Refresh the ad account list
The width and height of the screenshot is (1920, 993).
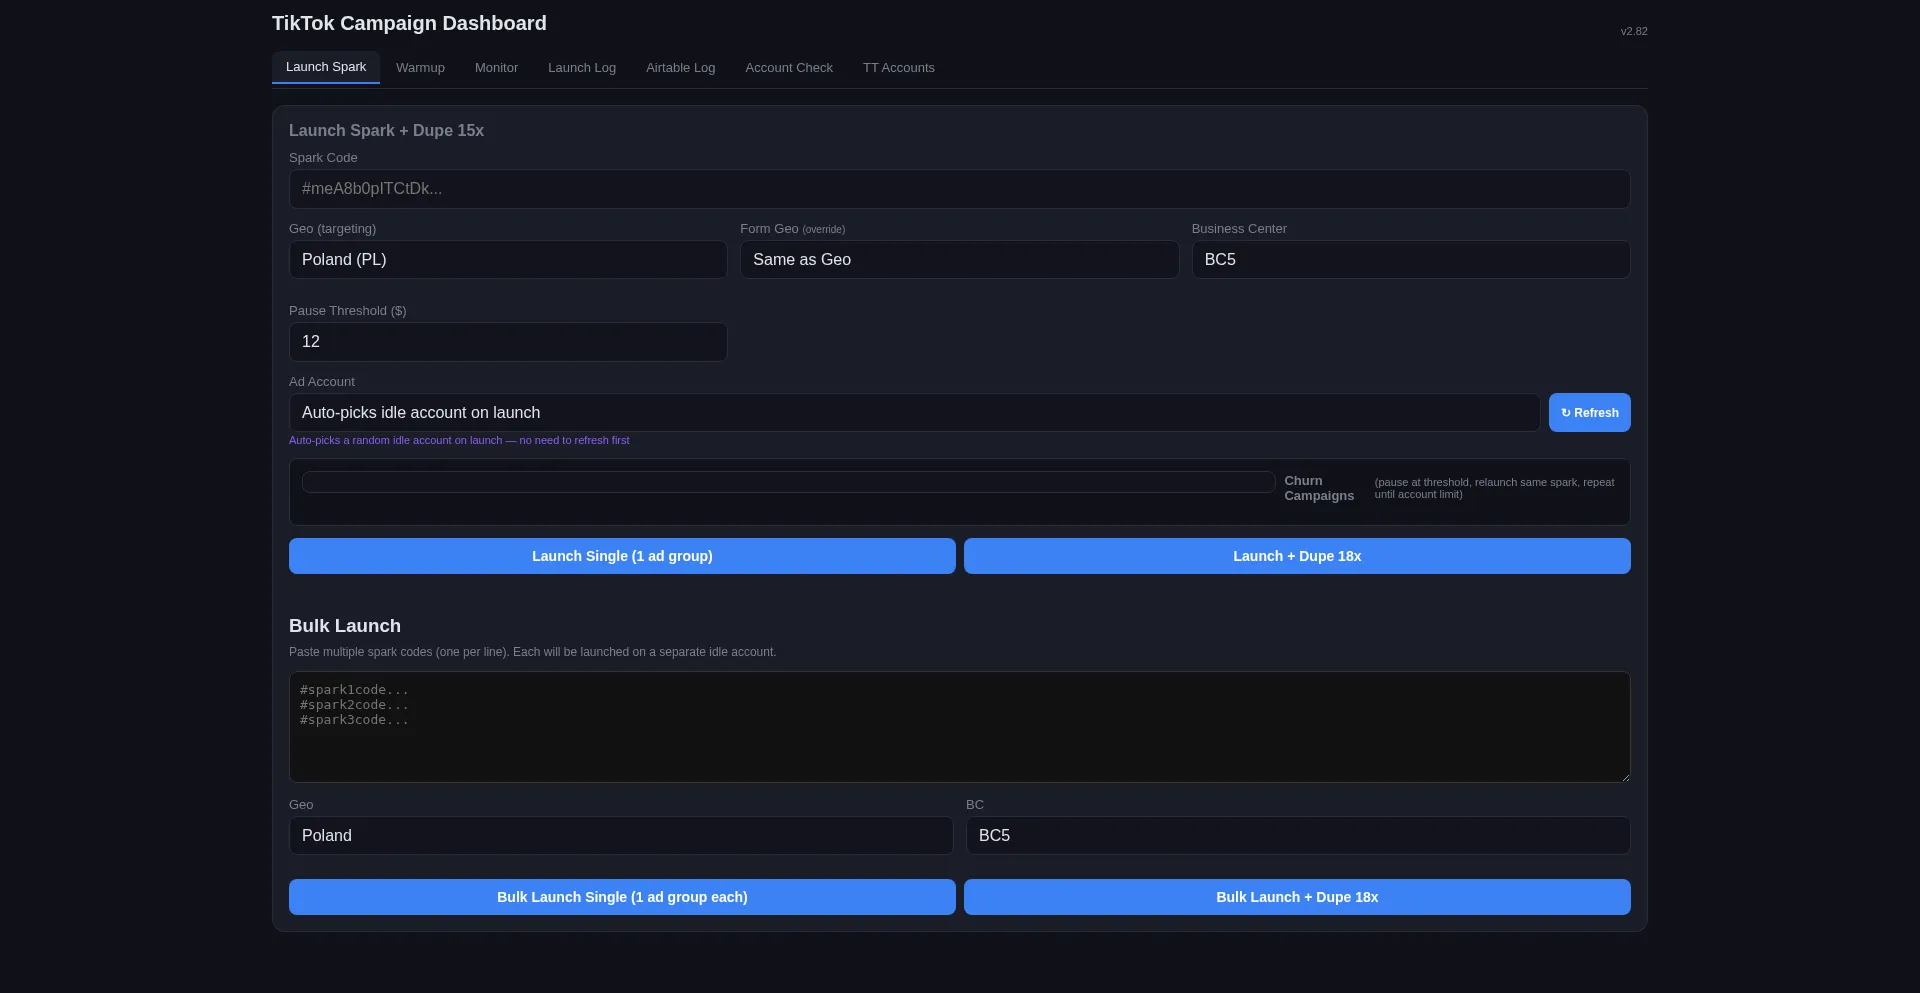1590,413
